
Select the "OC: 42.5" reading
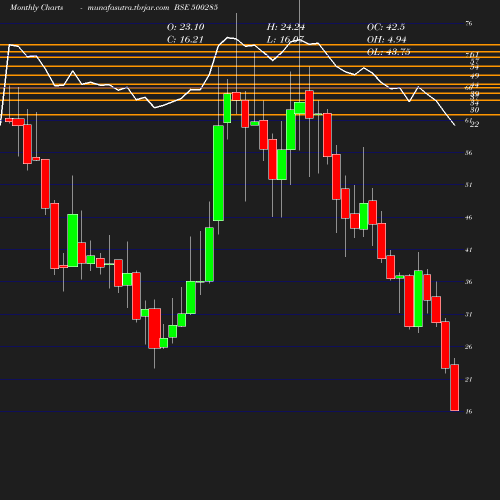(386, 27)
